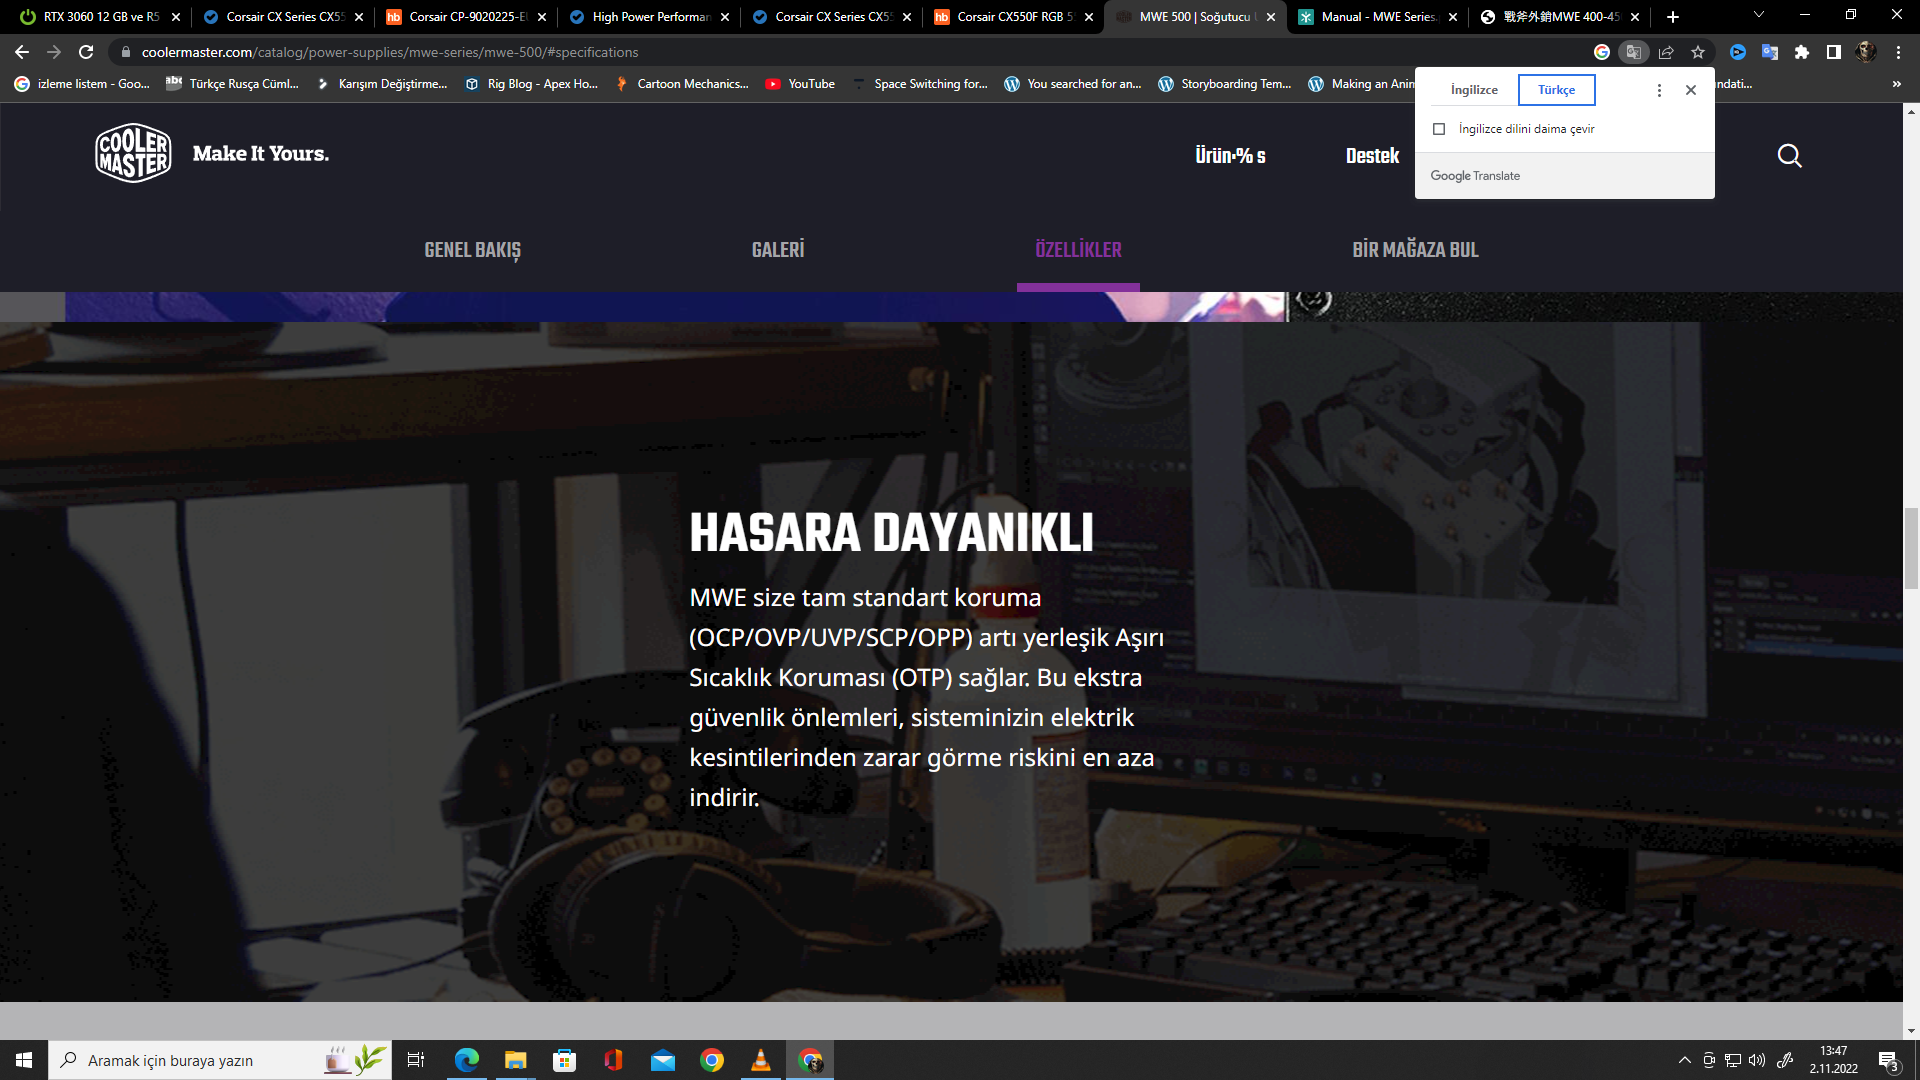Expand the hidden bookmarks overflow chevron

(1896, 84)
